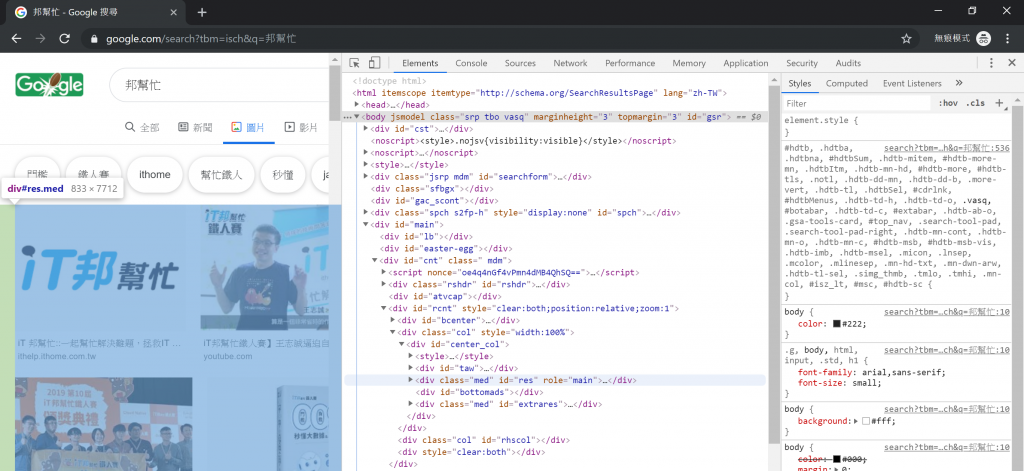
Task: Open the iT邦幫忙 logo image result
Action: pos(103,269)
